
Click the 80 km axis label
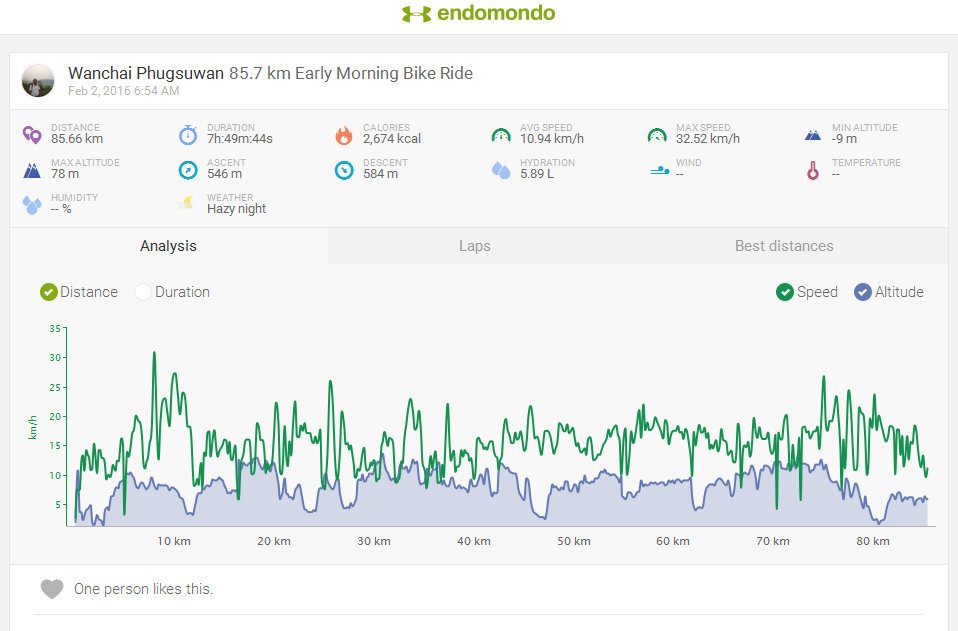click(x=872, y=541)
